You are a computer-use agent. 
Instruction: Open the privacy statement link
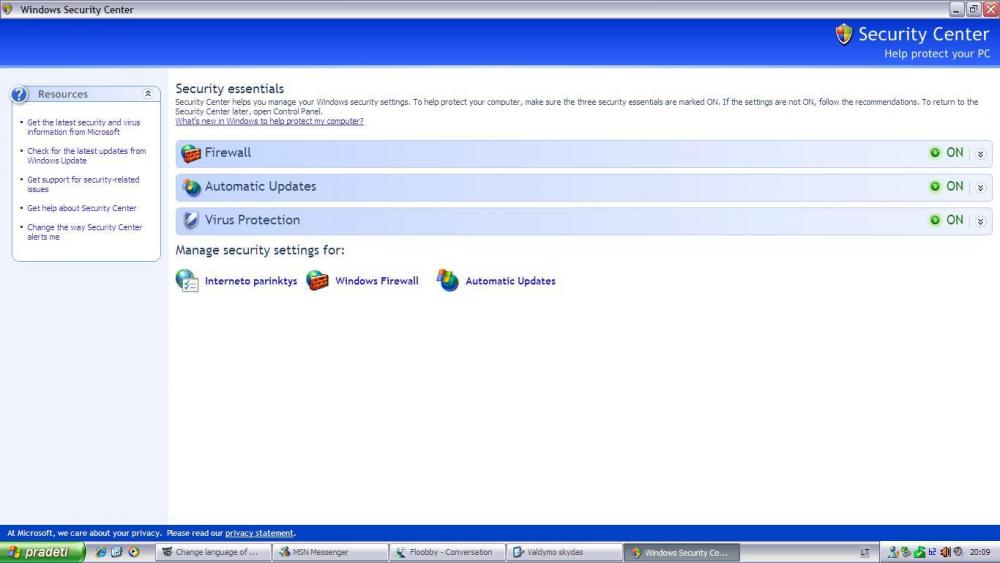tap(259, 533)
